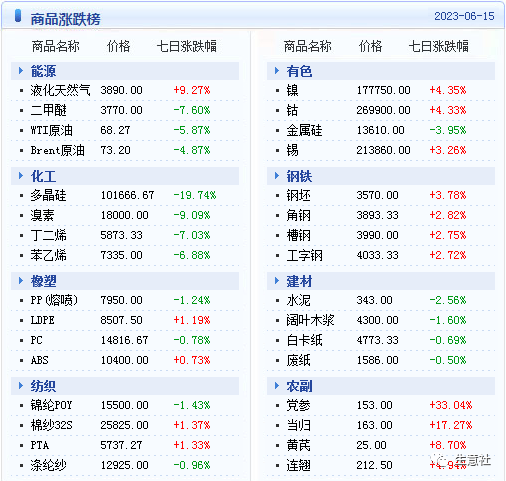
Task: Click 钴 price 269900.00
Action: point(383,110)
